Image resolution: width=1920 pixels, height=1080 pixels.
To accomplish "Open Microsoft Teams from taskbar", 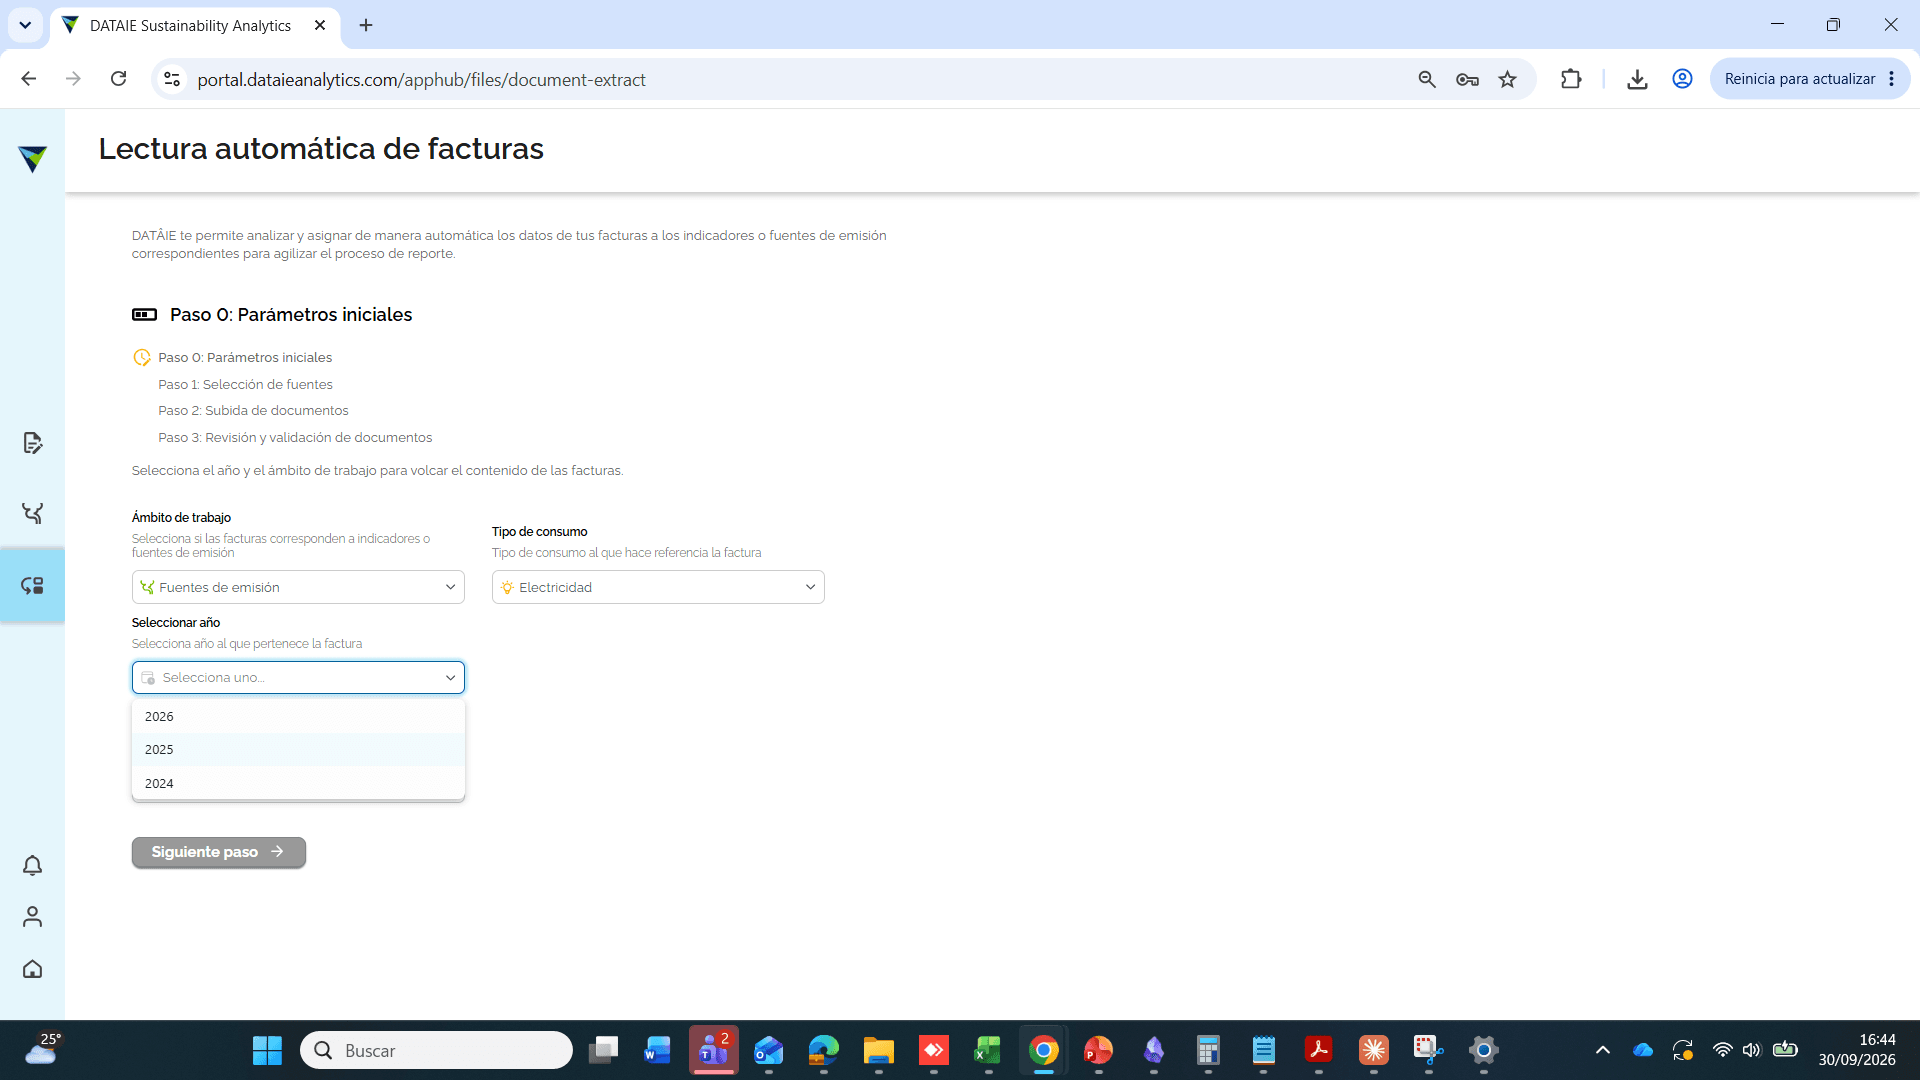I will pos(713,1050).
